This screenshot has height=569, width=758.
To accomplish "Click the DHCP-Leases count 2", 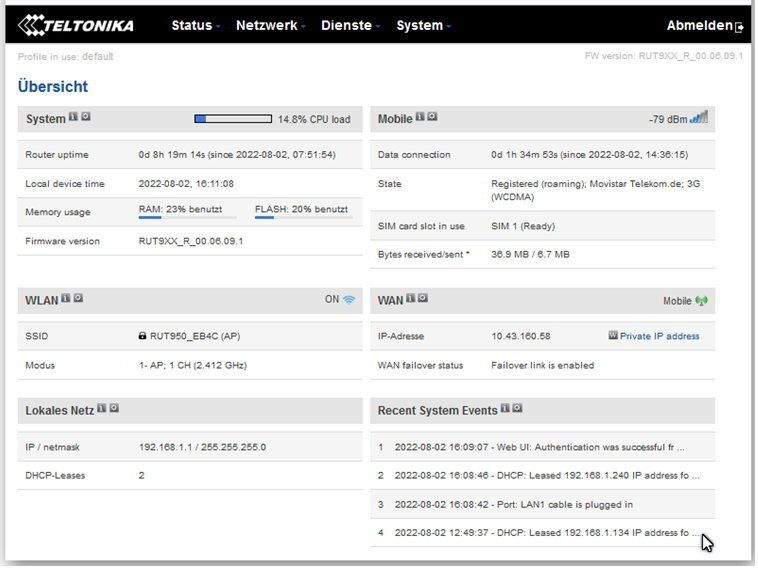I will point(142,475).
